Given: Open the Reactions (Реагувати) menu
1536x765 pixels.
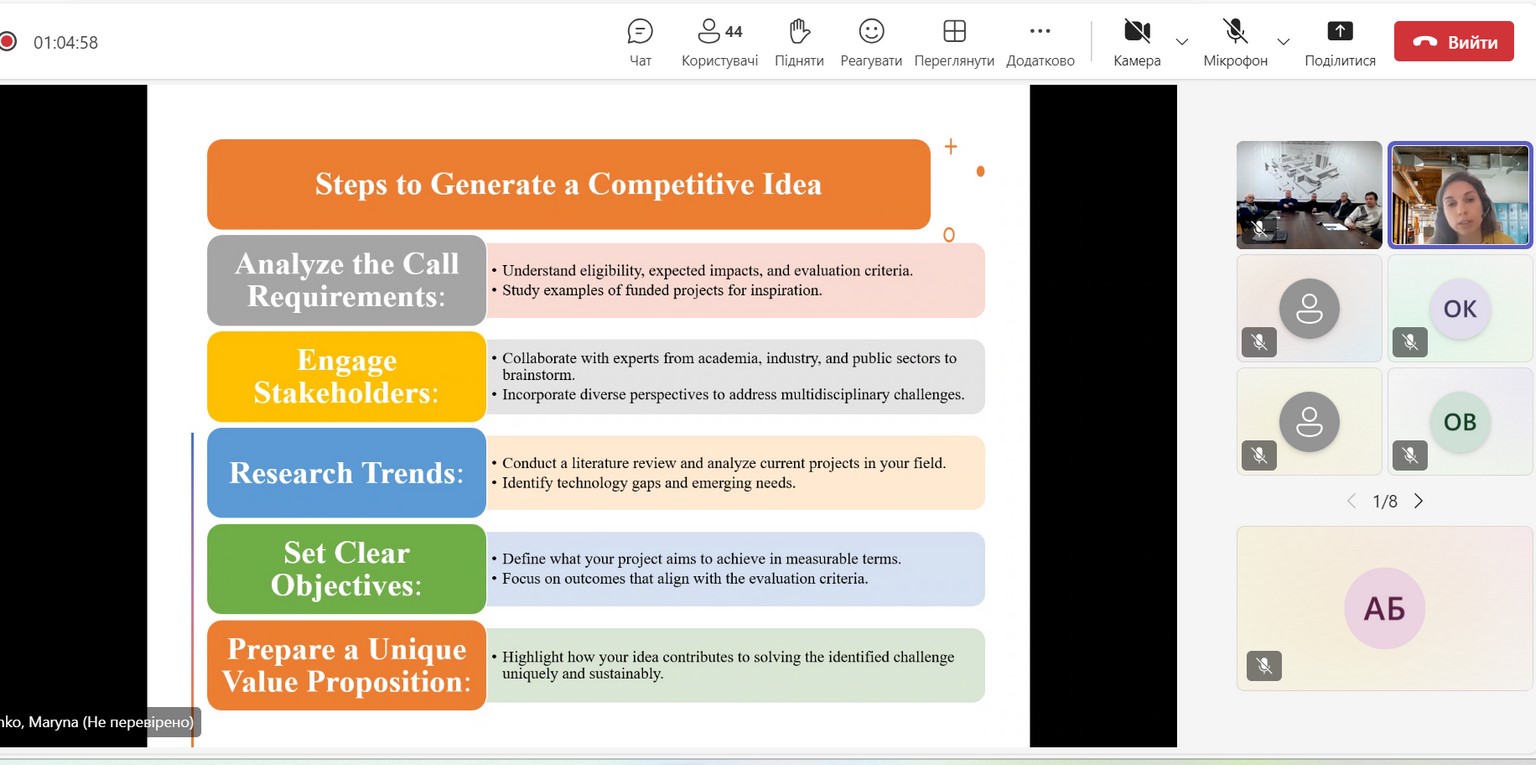Looking at the screenshot, I should tap(871, 42).
